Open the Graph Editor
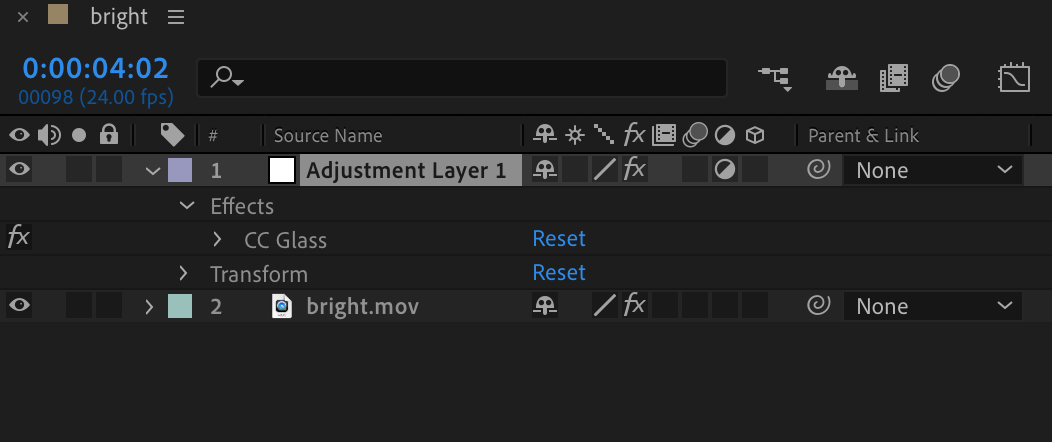 (x=1014, y=78)
